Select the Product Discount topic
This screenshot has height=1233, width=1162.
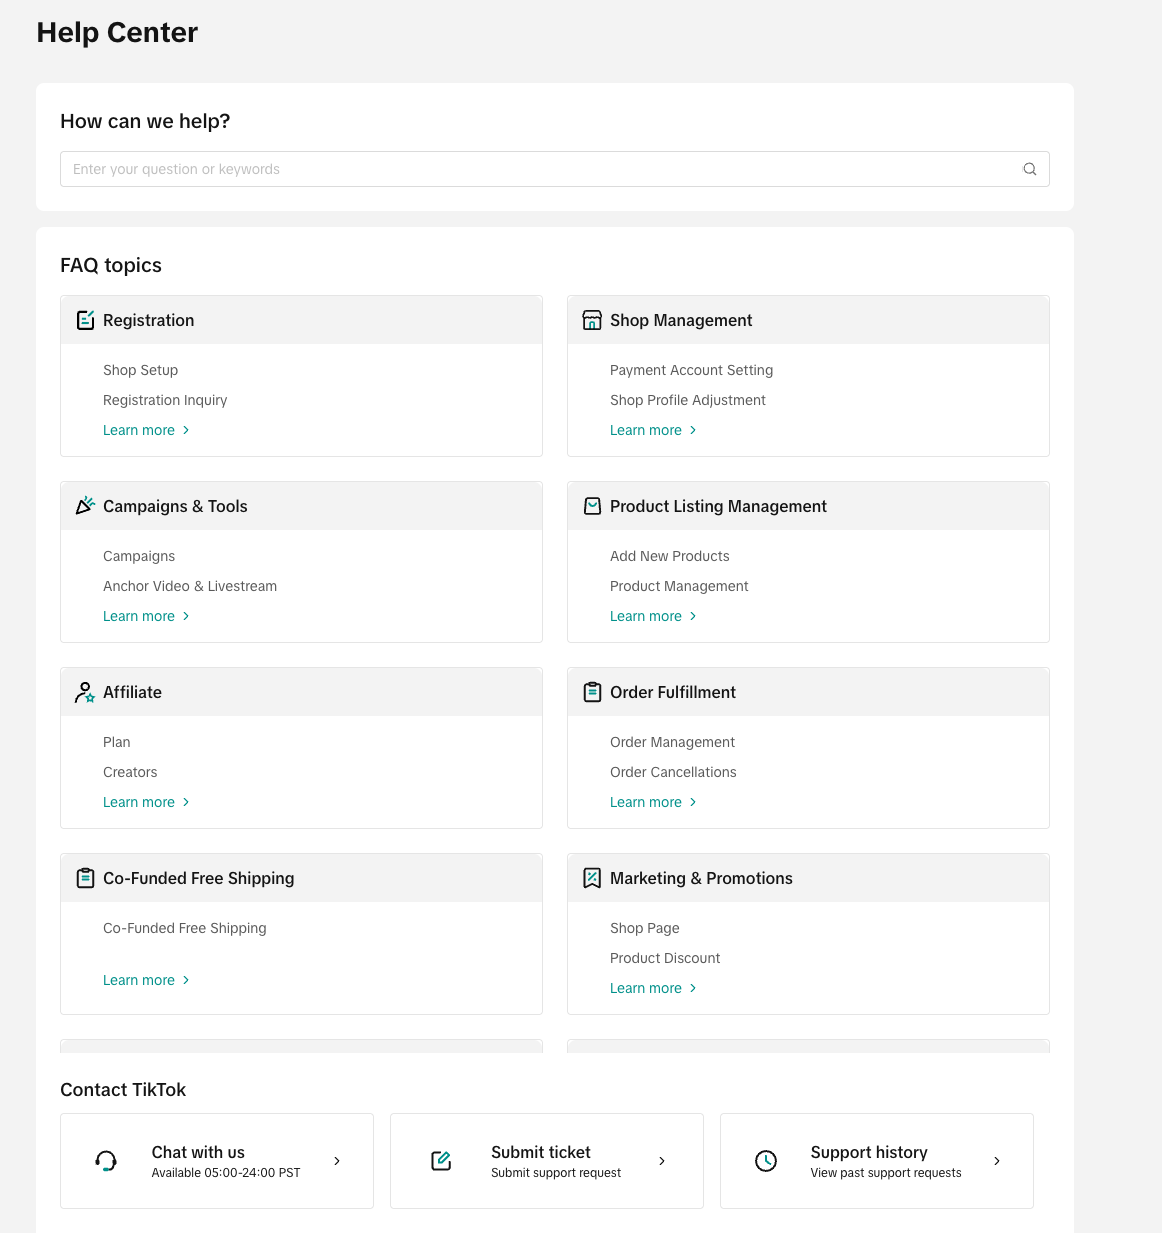pyautogui.click(x=665, y=958)
